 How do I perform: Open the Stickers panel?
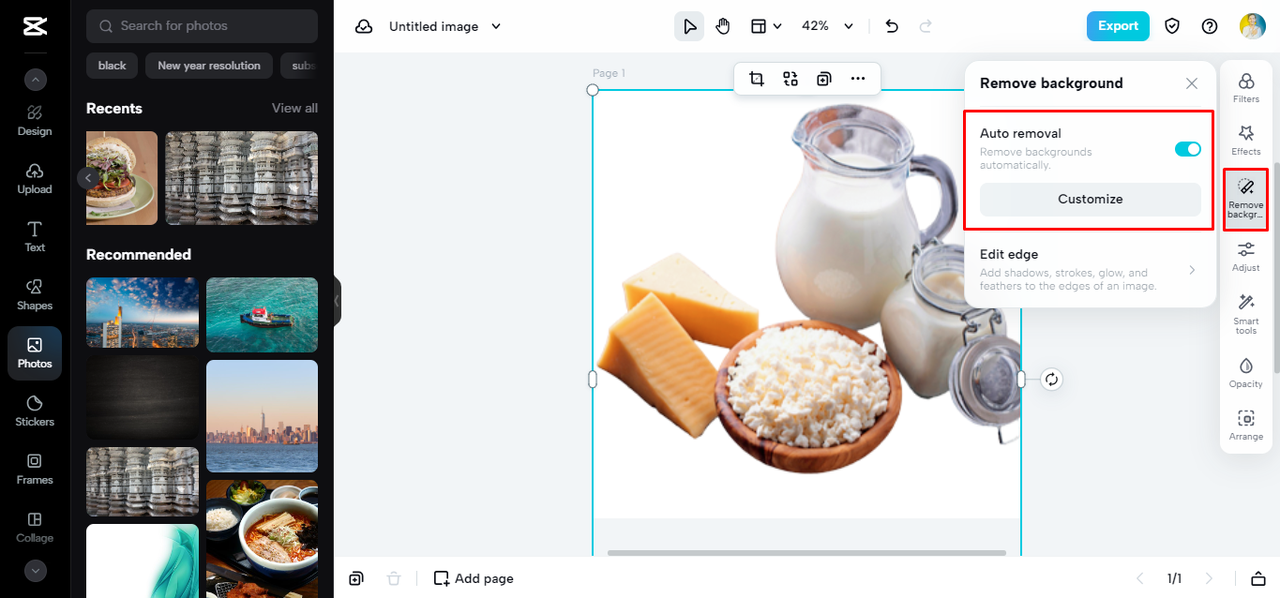(x=35, y=410)
